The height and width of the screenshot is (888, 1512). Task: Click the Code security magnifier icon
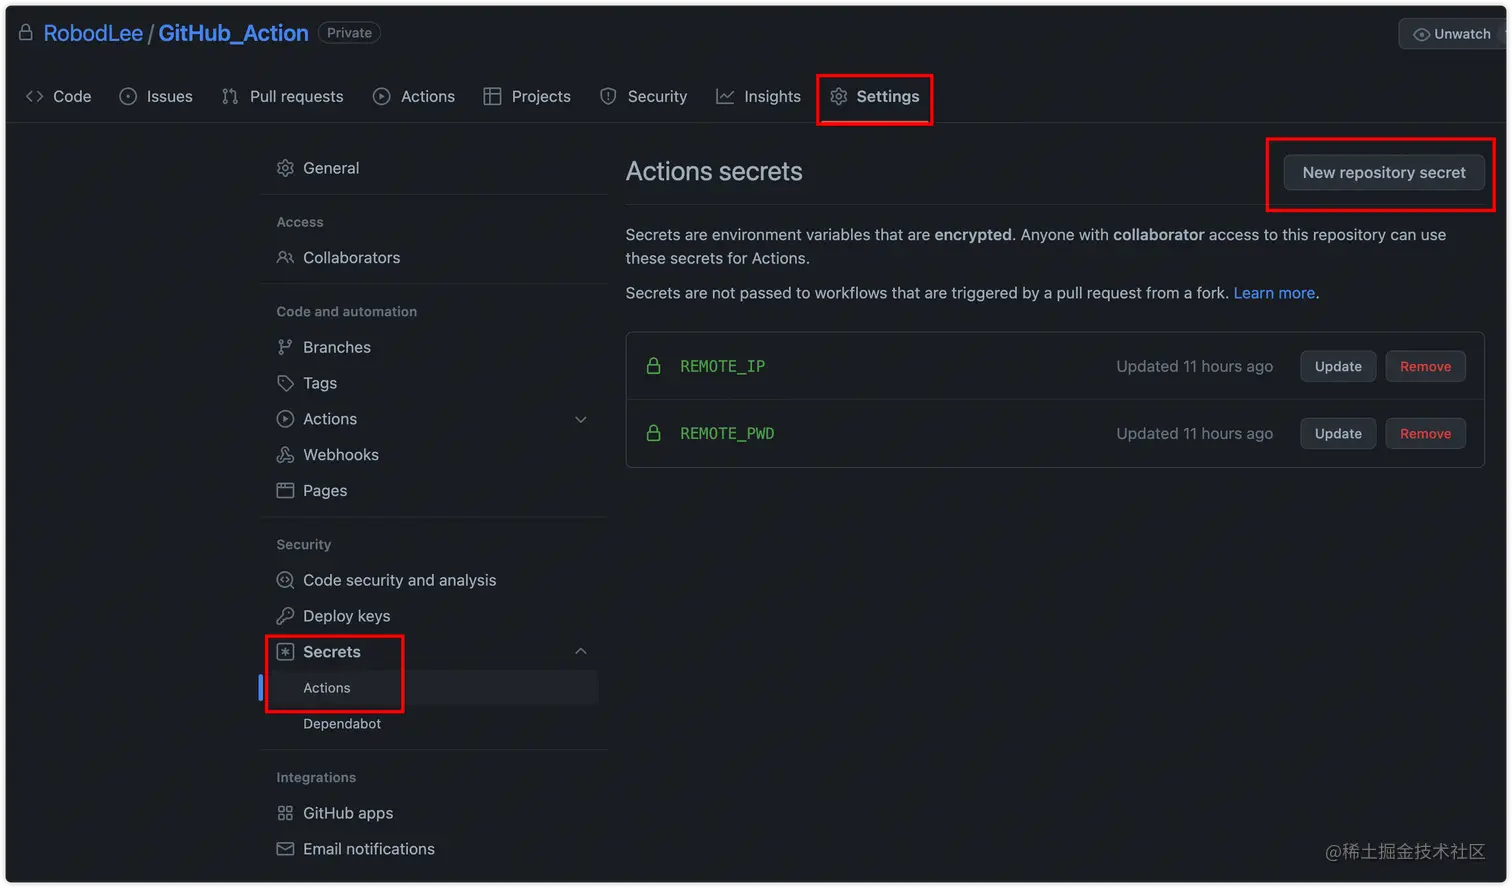click(x=285, y=580)
